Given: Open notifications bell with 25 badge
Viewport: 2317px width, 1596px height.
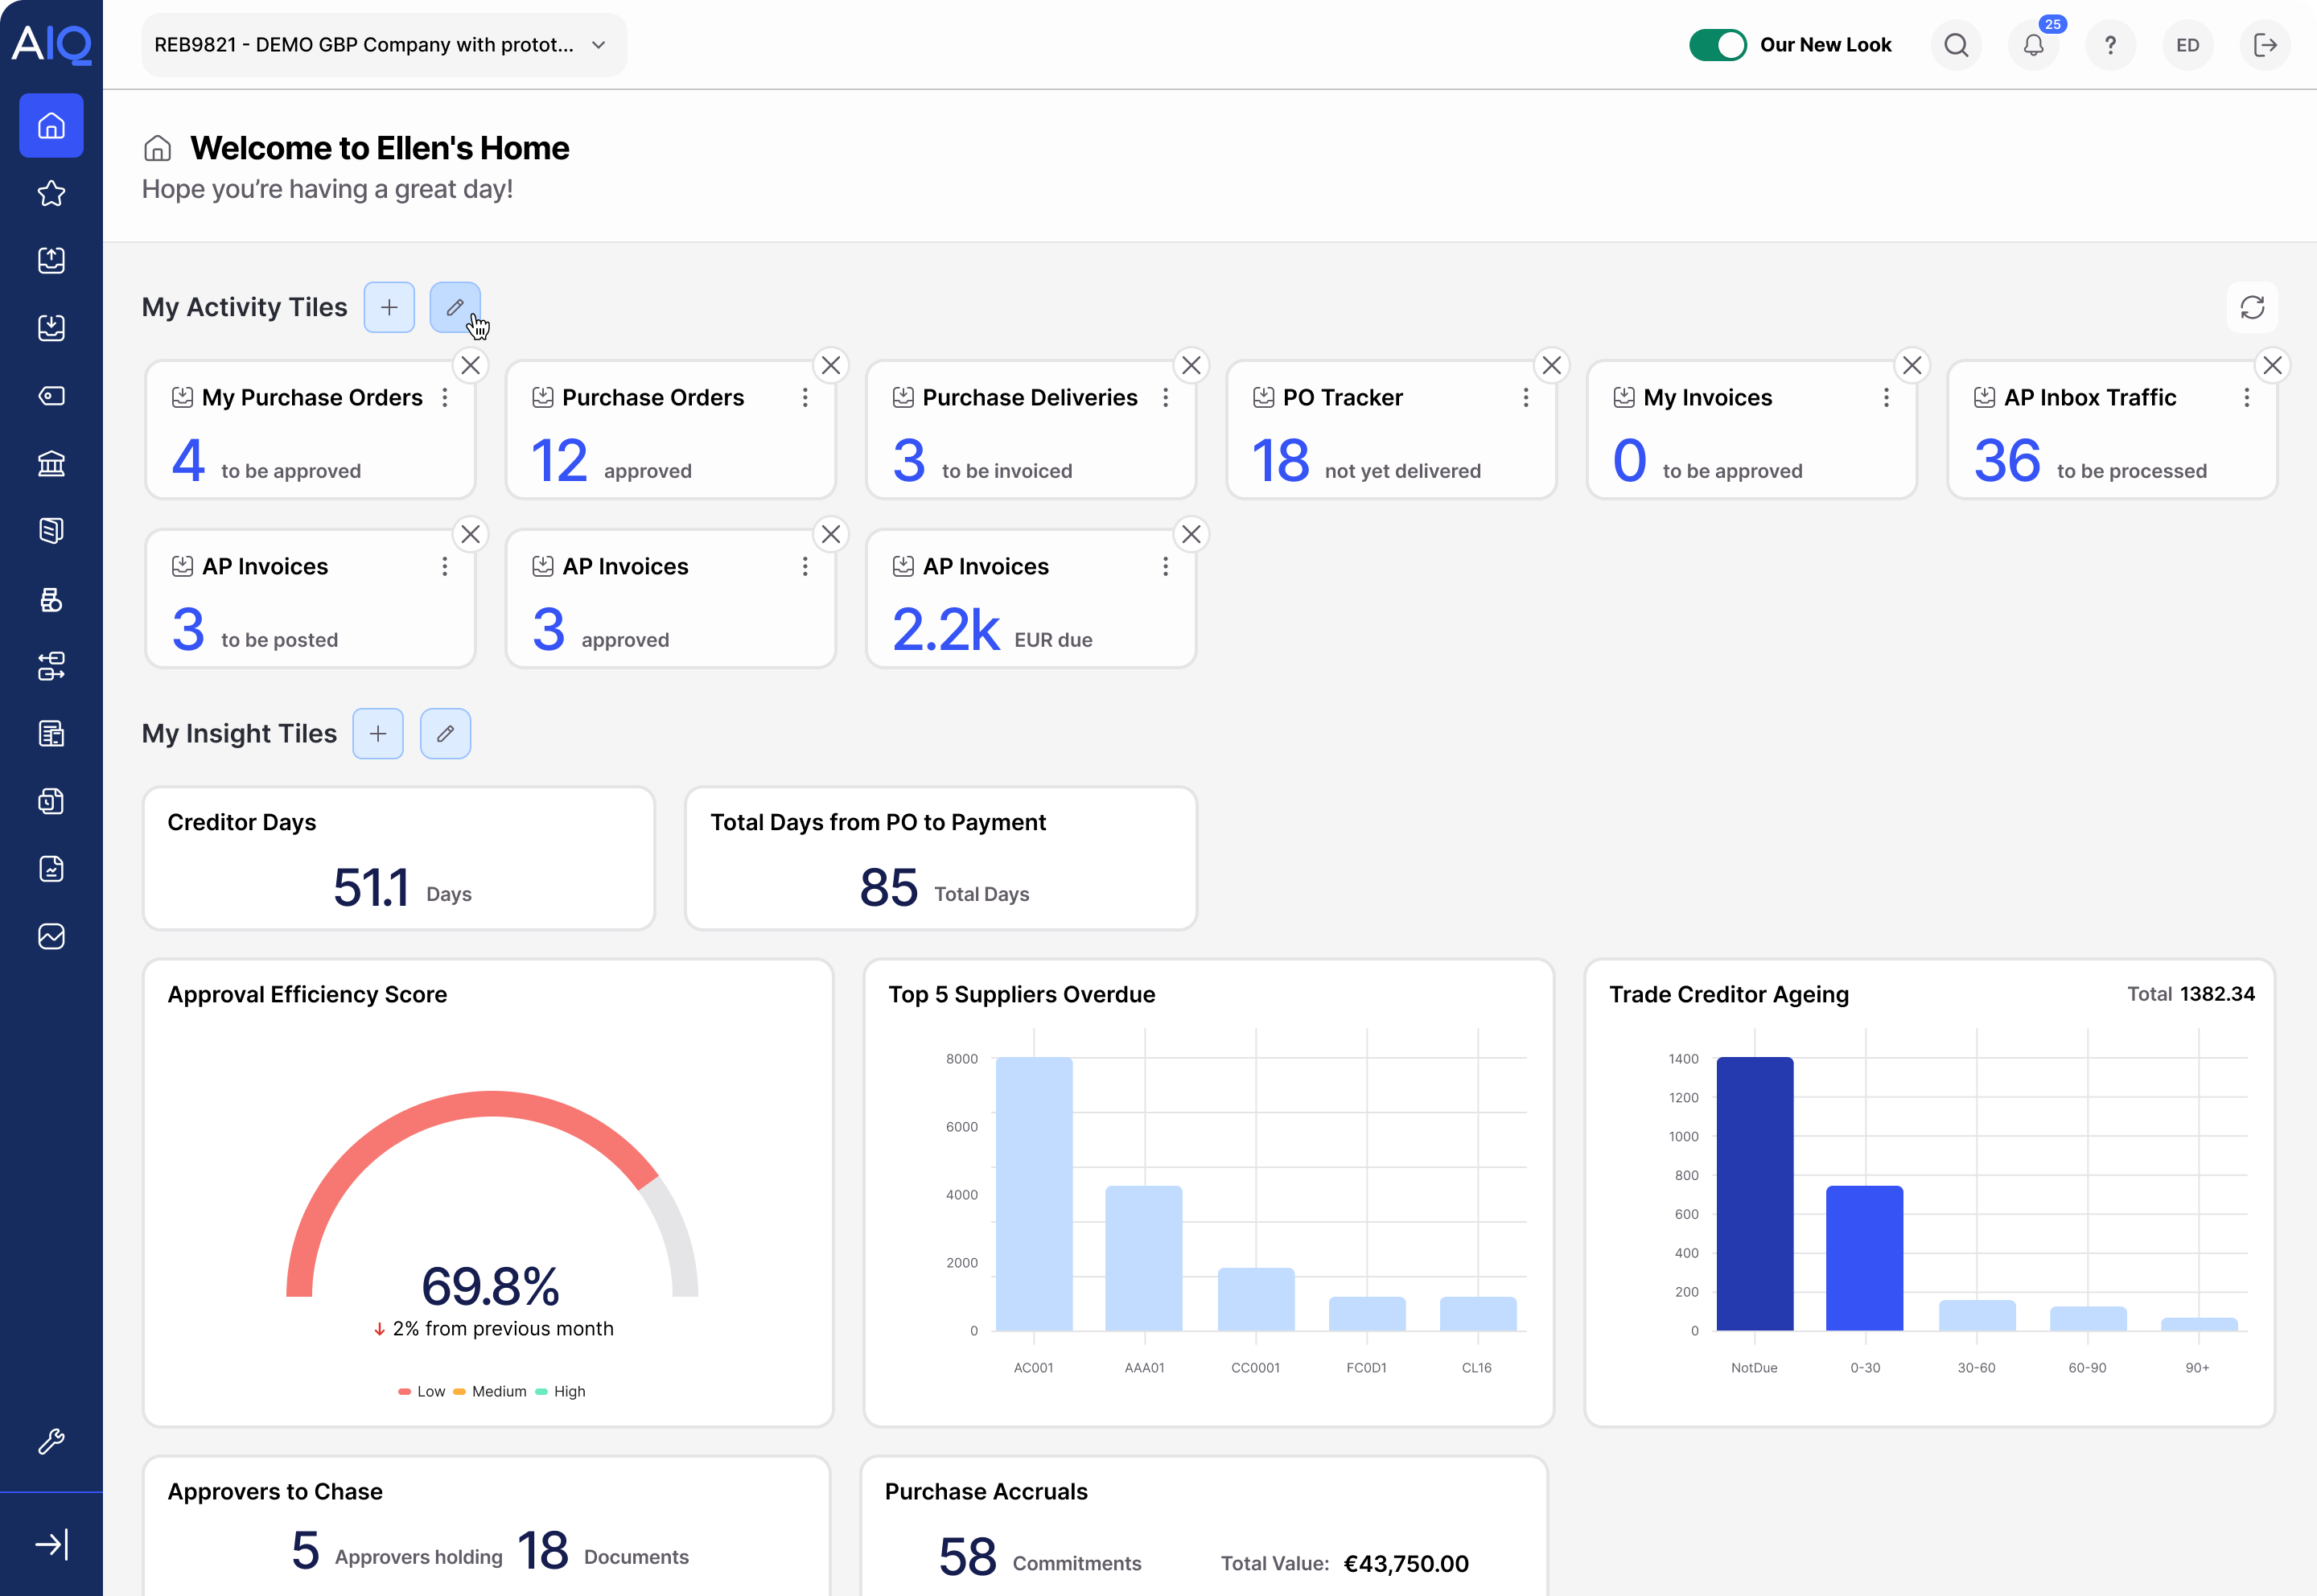Looking at the screenshot, I should tap(2033, 45).
